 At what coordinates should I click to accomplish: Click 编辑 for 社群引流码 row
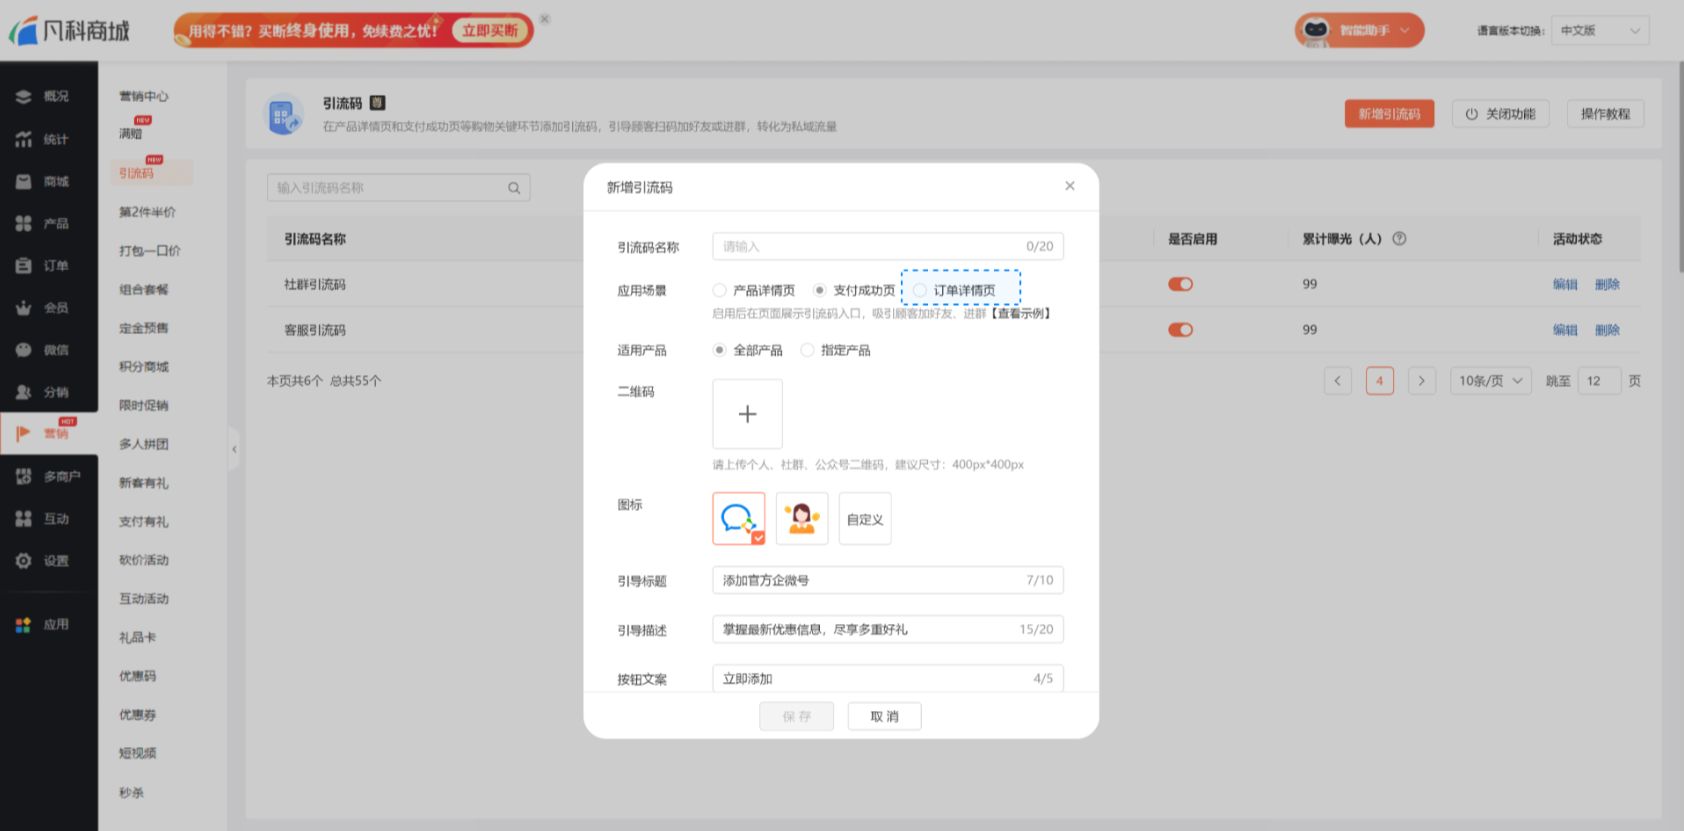pyautogui.click(x=1565, y=284)
